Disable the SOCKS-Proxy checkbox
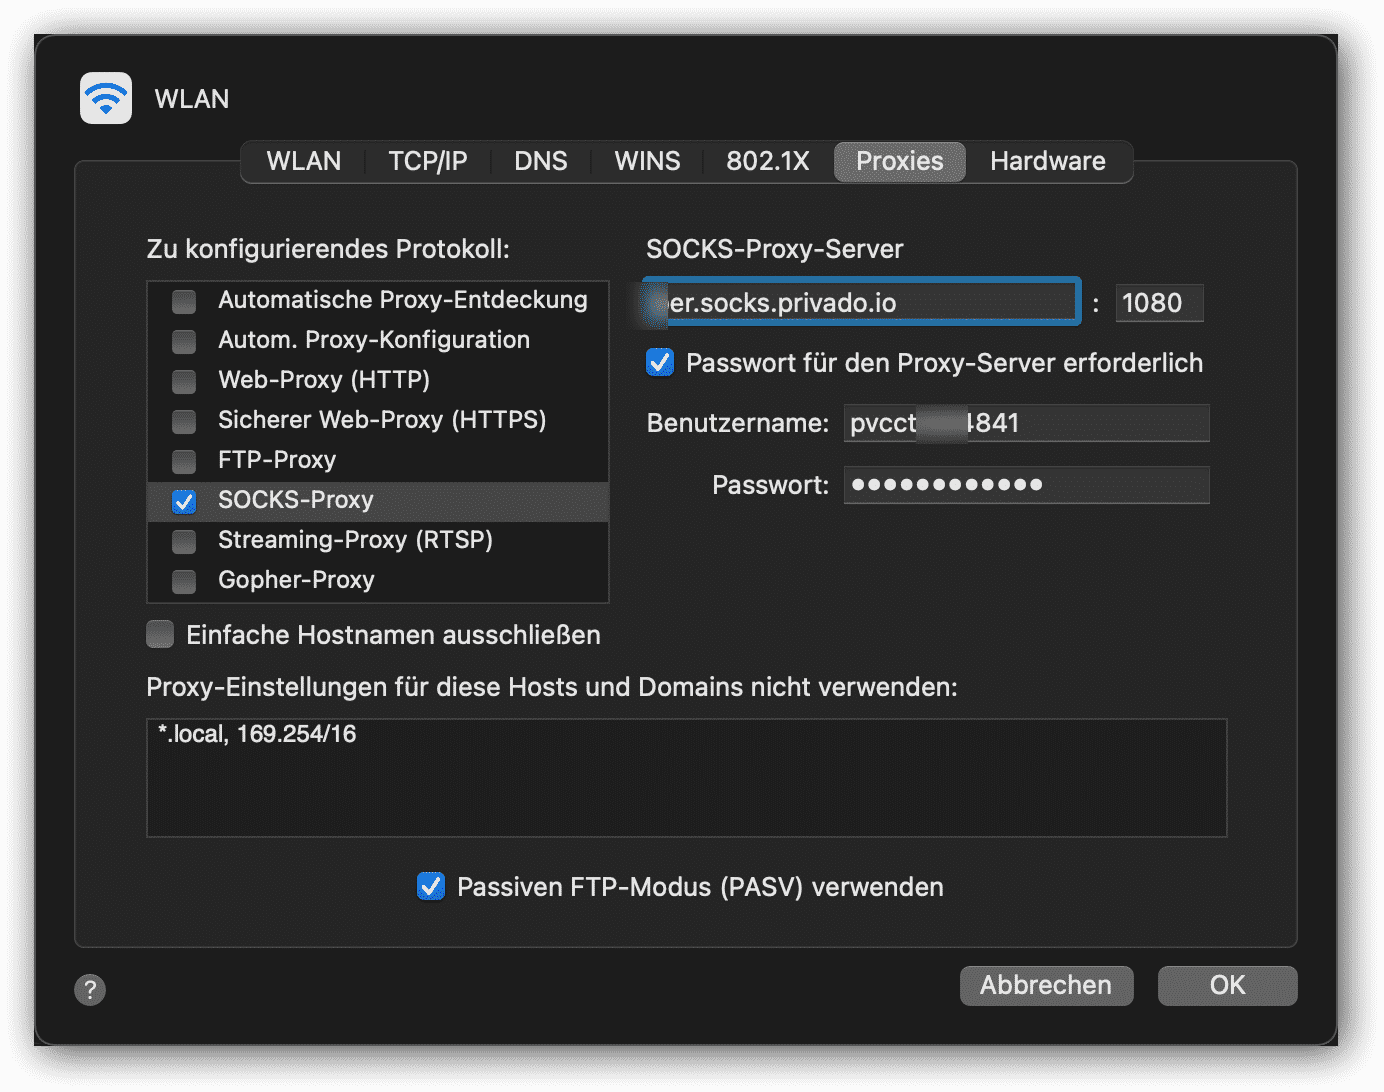The image size is (1384, 1092). point(183,501)
